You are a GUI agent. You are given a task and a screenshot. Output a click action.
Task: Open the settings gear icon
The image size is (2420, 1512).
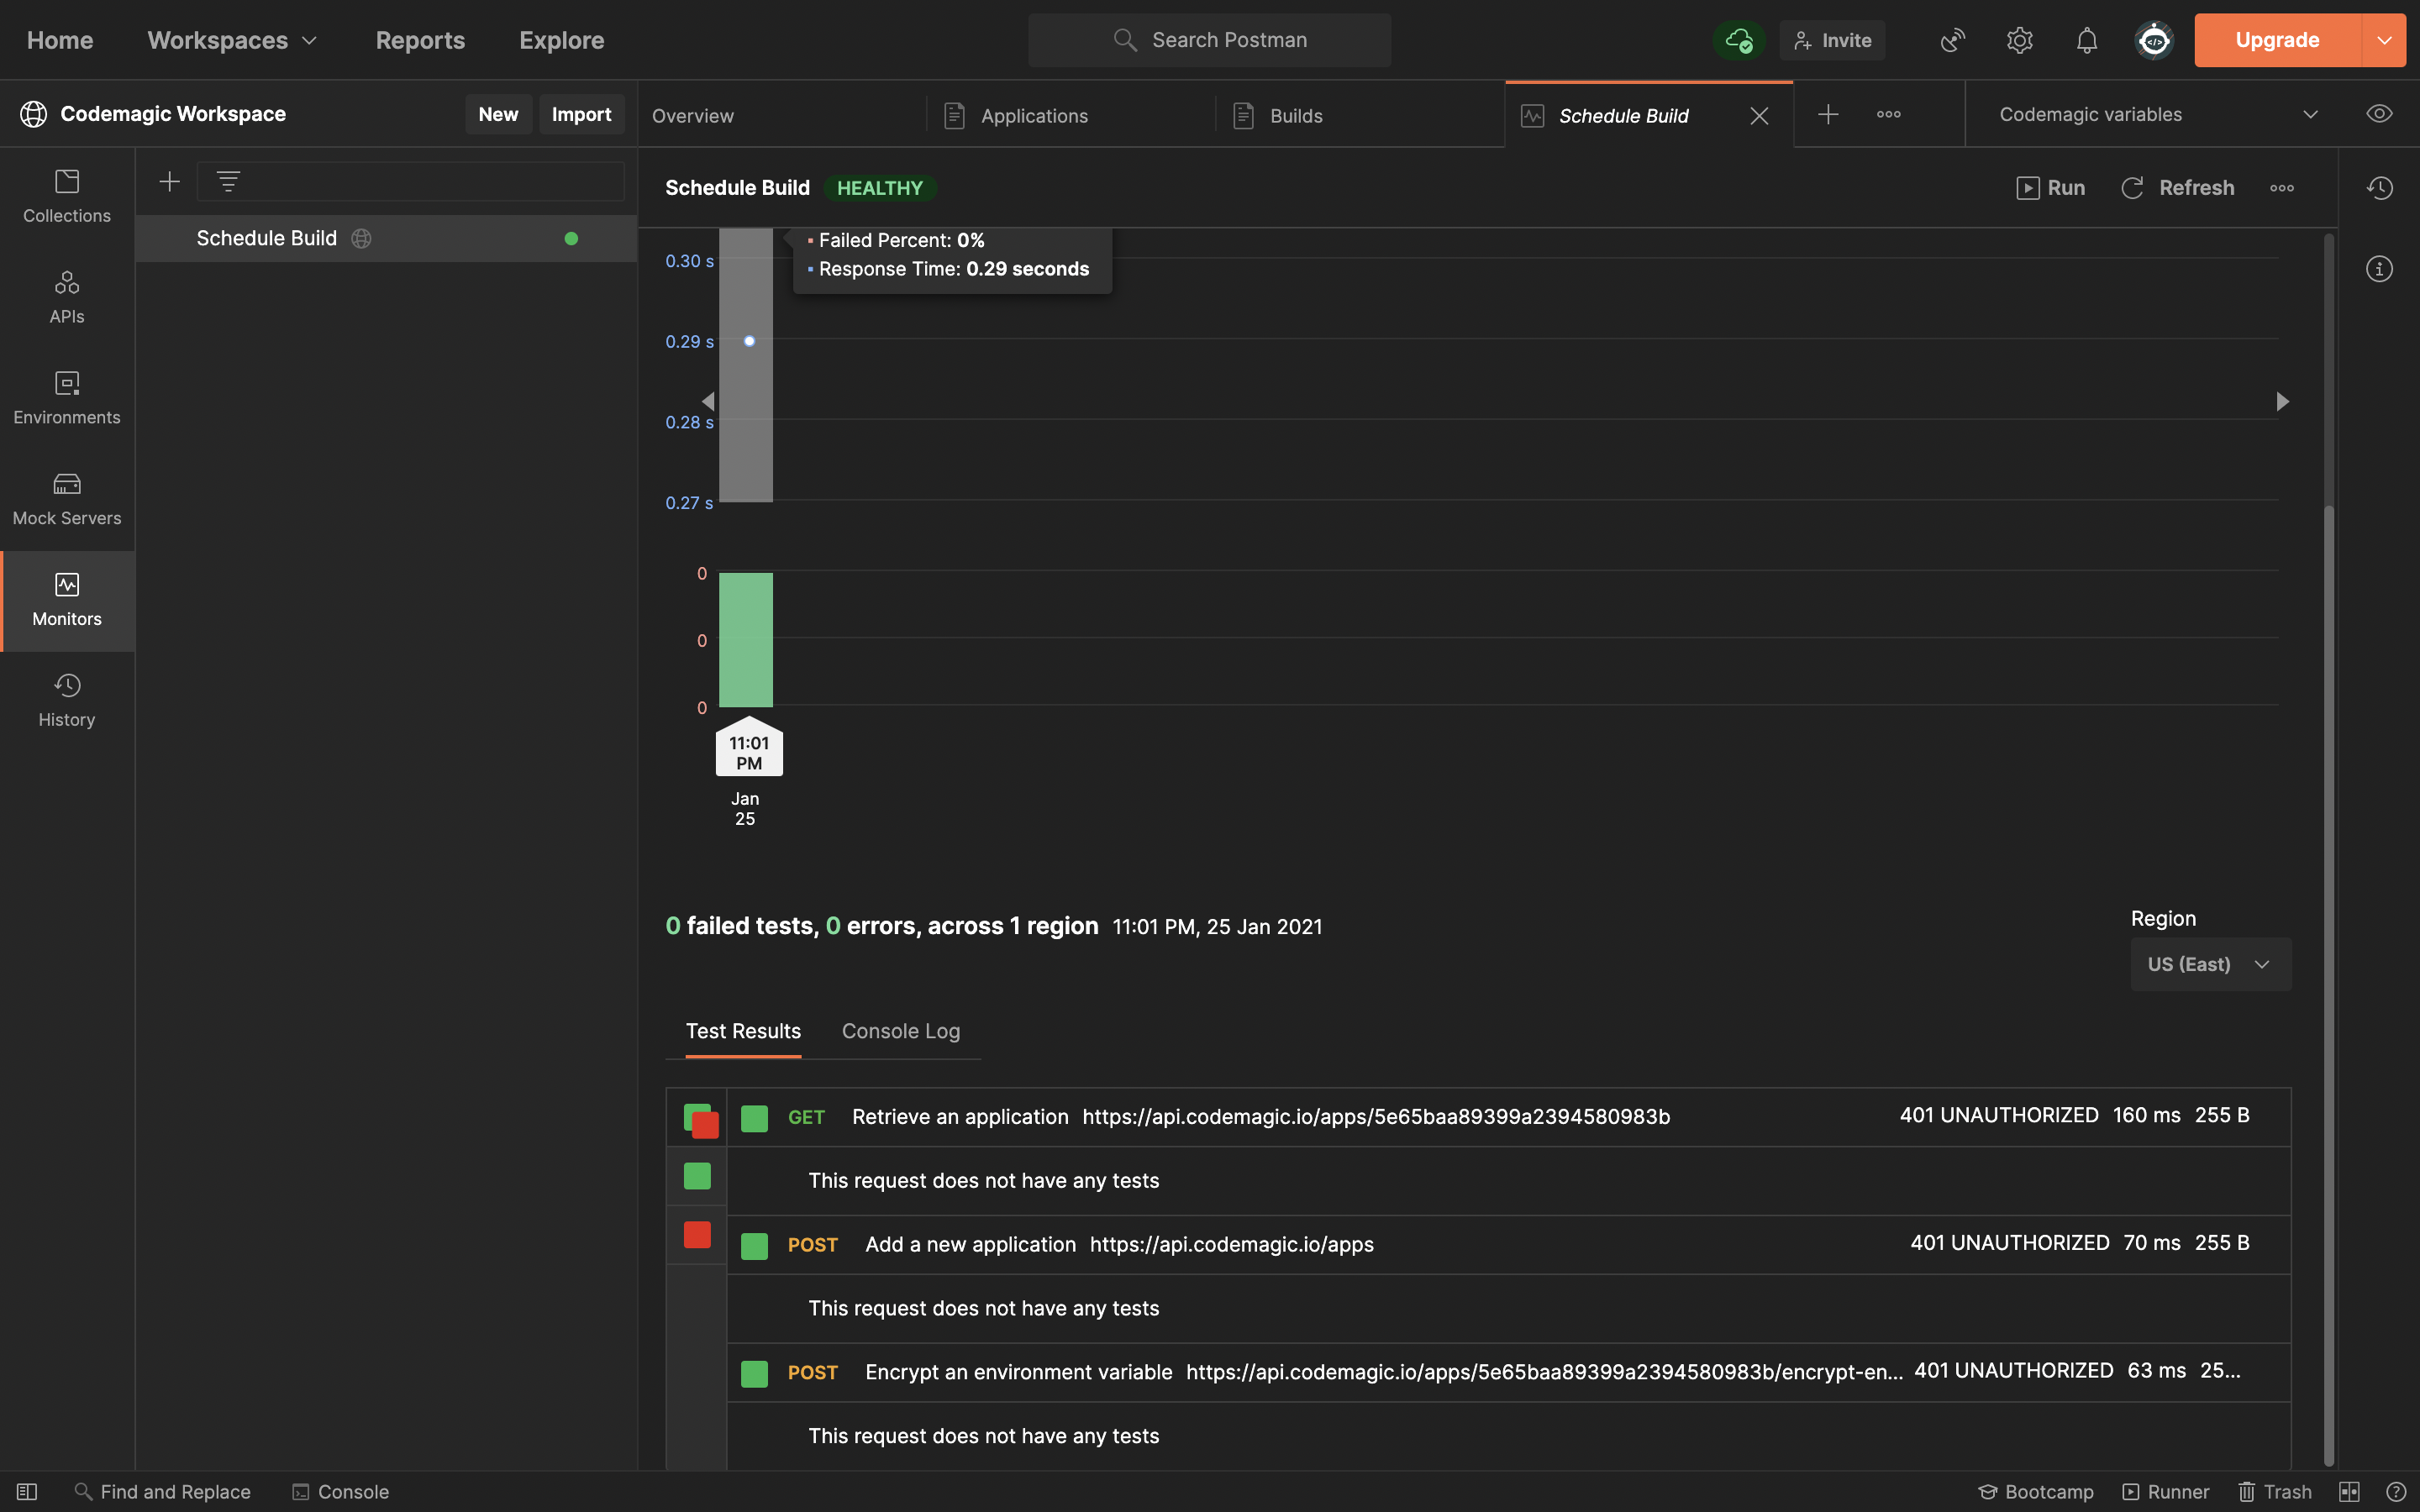(x=2019, y=40)
